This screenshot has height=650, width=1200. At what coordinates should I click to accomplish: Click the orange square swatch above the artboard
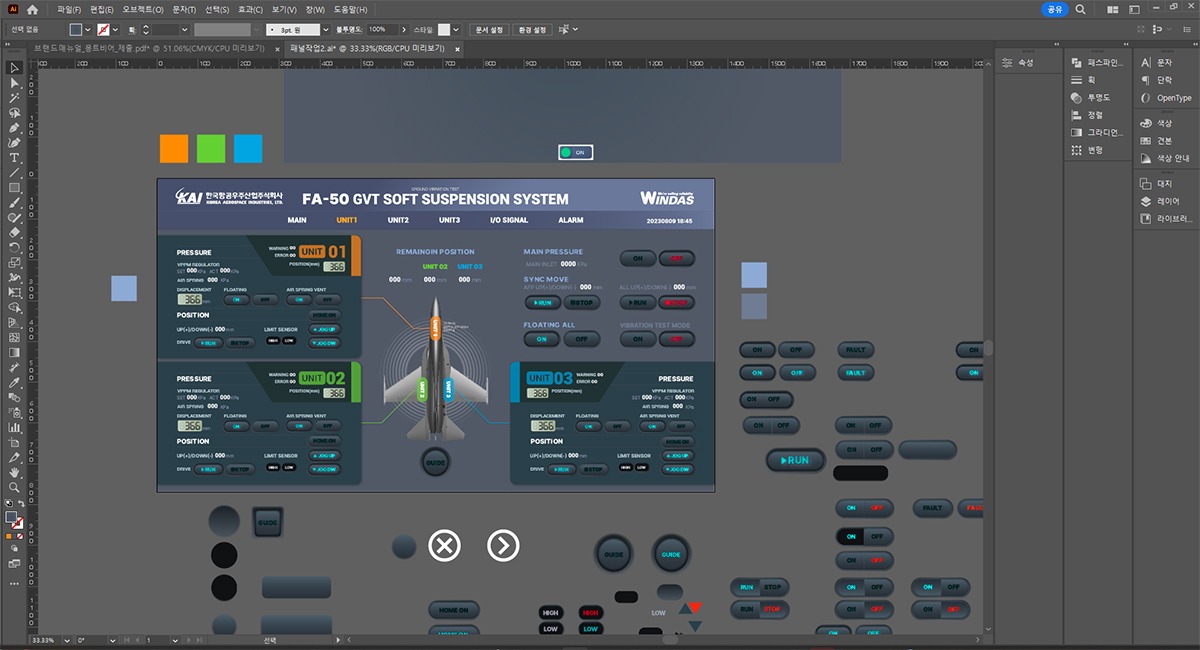[x=174, y=148]
